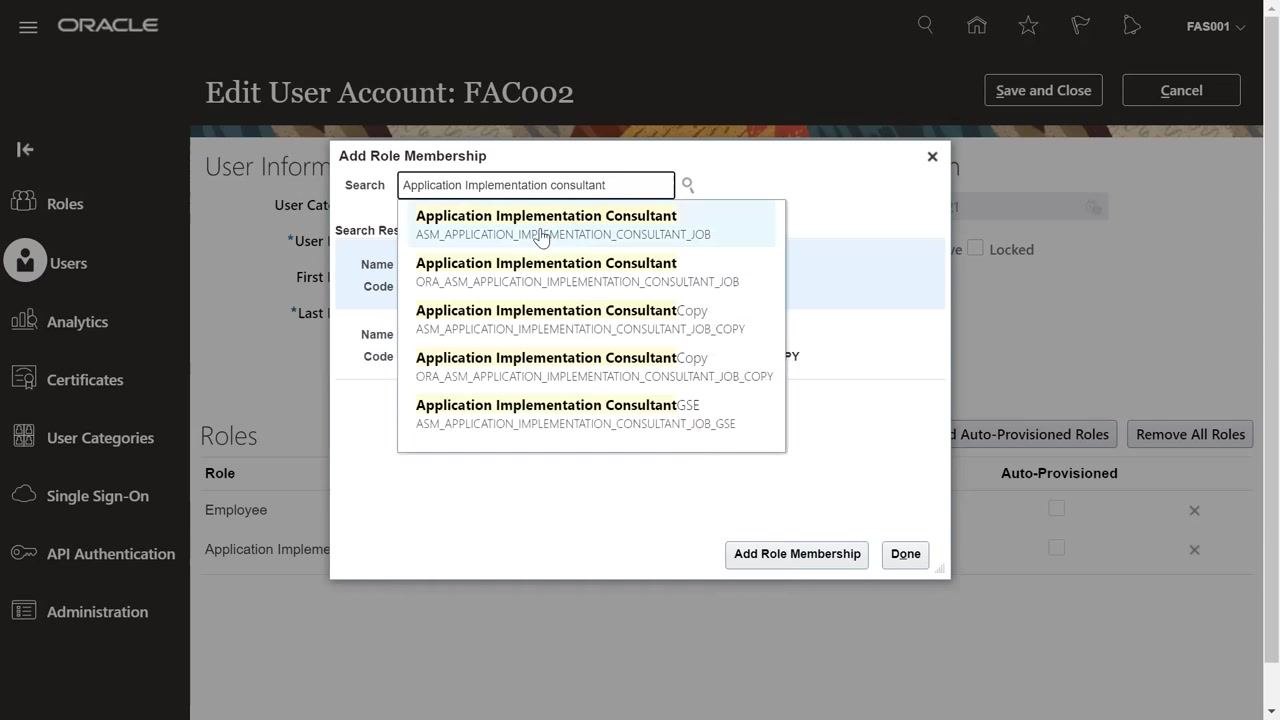
Task: Select suggestion ending in JOB_GSE
Action: pyautogui.click(x=591, y=414)
